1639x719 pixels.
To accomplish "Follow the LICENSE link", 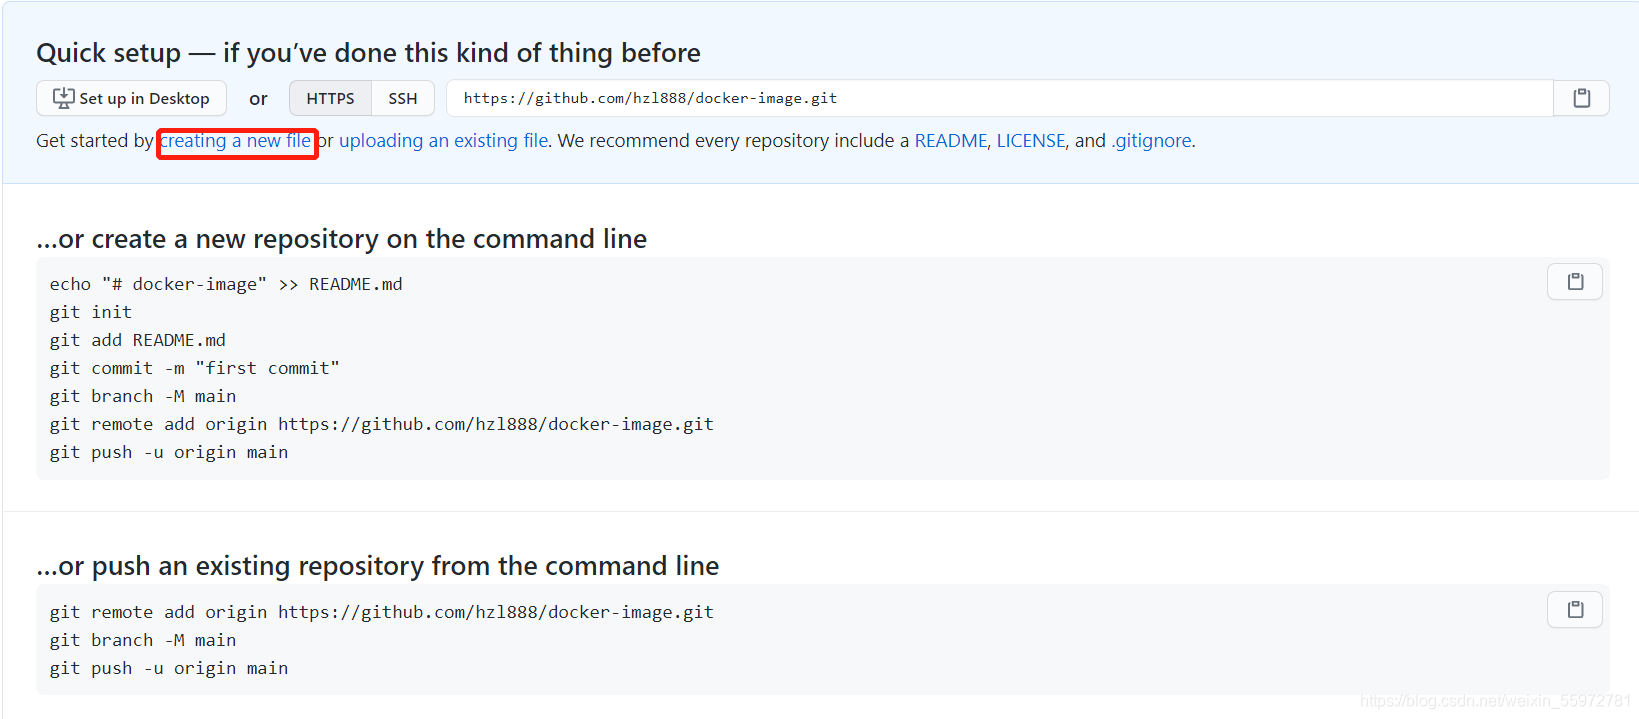I will (x=1031, y=141).
